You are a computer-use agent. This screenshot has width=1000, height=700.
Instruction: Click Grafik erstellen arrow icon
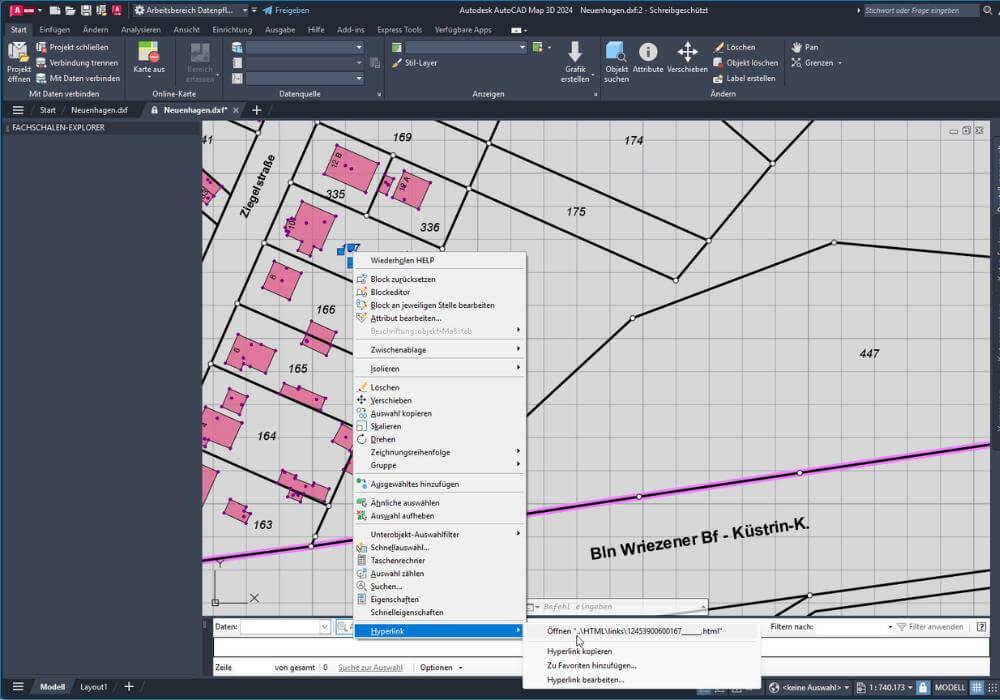click(x=575, y=53)
